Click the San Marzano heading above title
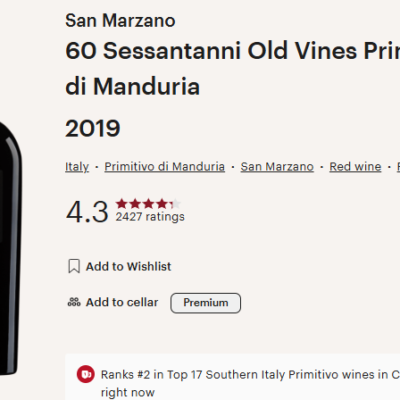This screenshot has width=400, height=400. 120,21
